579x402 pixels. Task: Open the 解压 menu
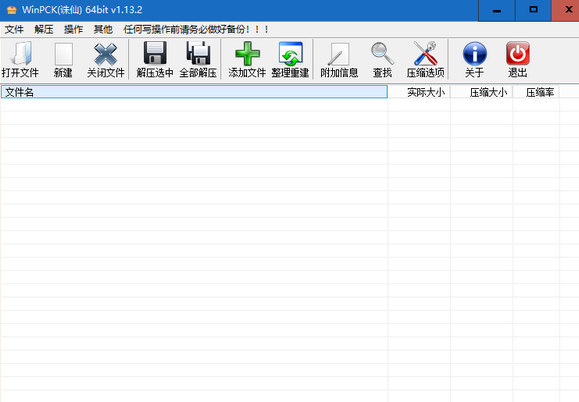point(44,29)
